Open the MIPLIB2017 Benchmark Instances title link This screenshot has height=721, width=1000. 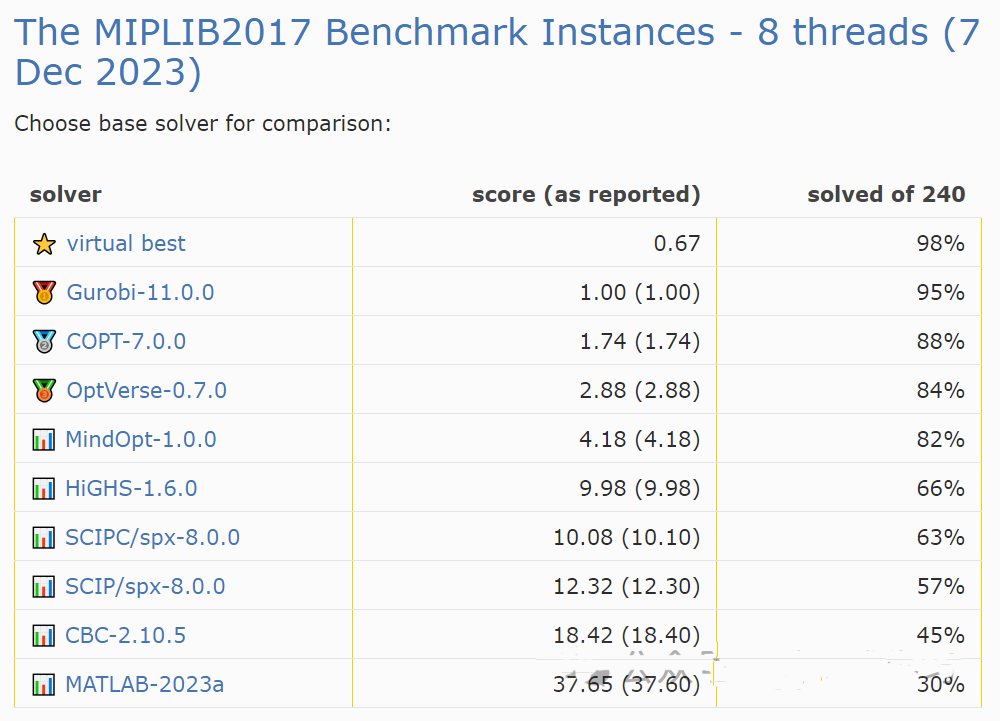click(x=497, y=52)
